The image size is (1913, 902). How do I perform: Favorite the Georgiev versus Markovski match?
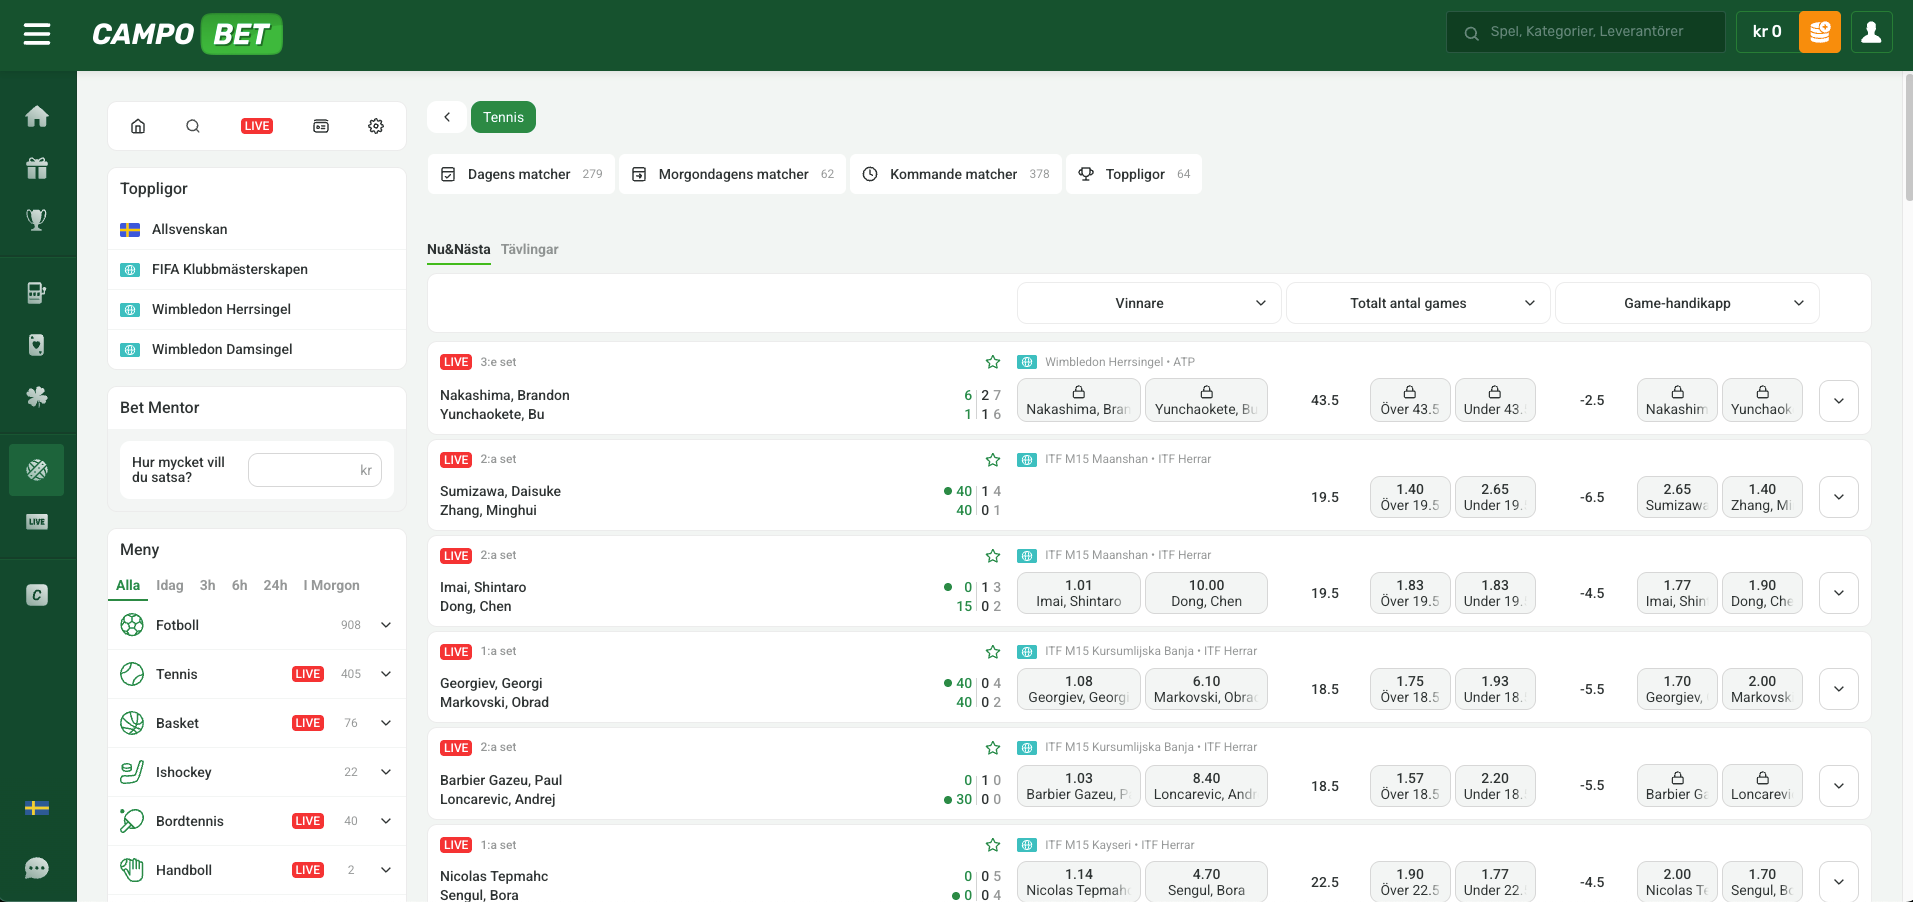pyautogui.click(x=992, y=651)
